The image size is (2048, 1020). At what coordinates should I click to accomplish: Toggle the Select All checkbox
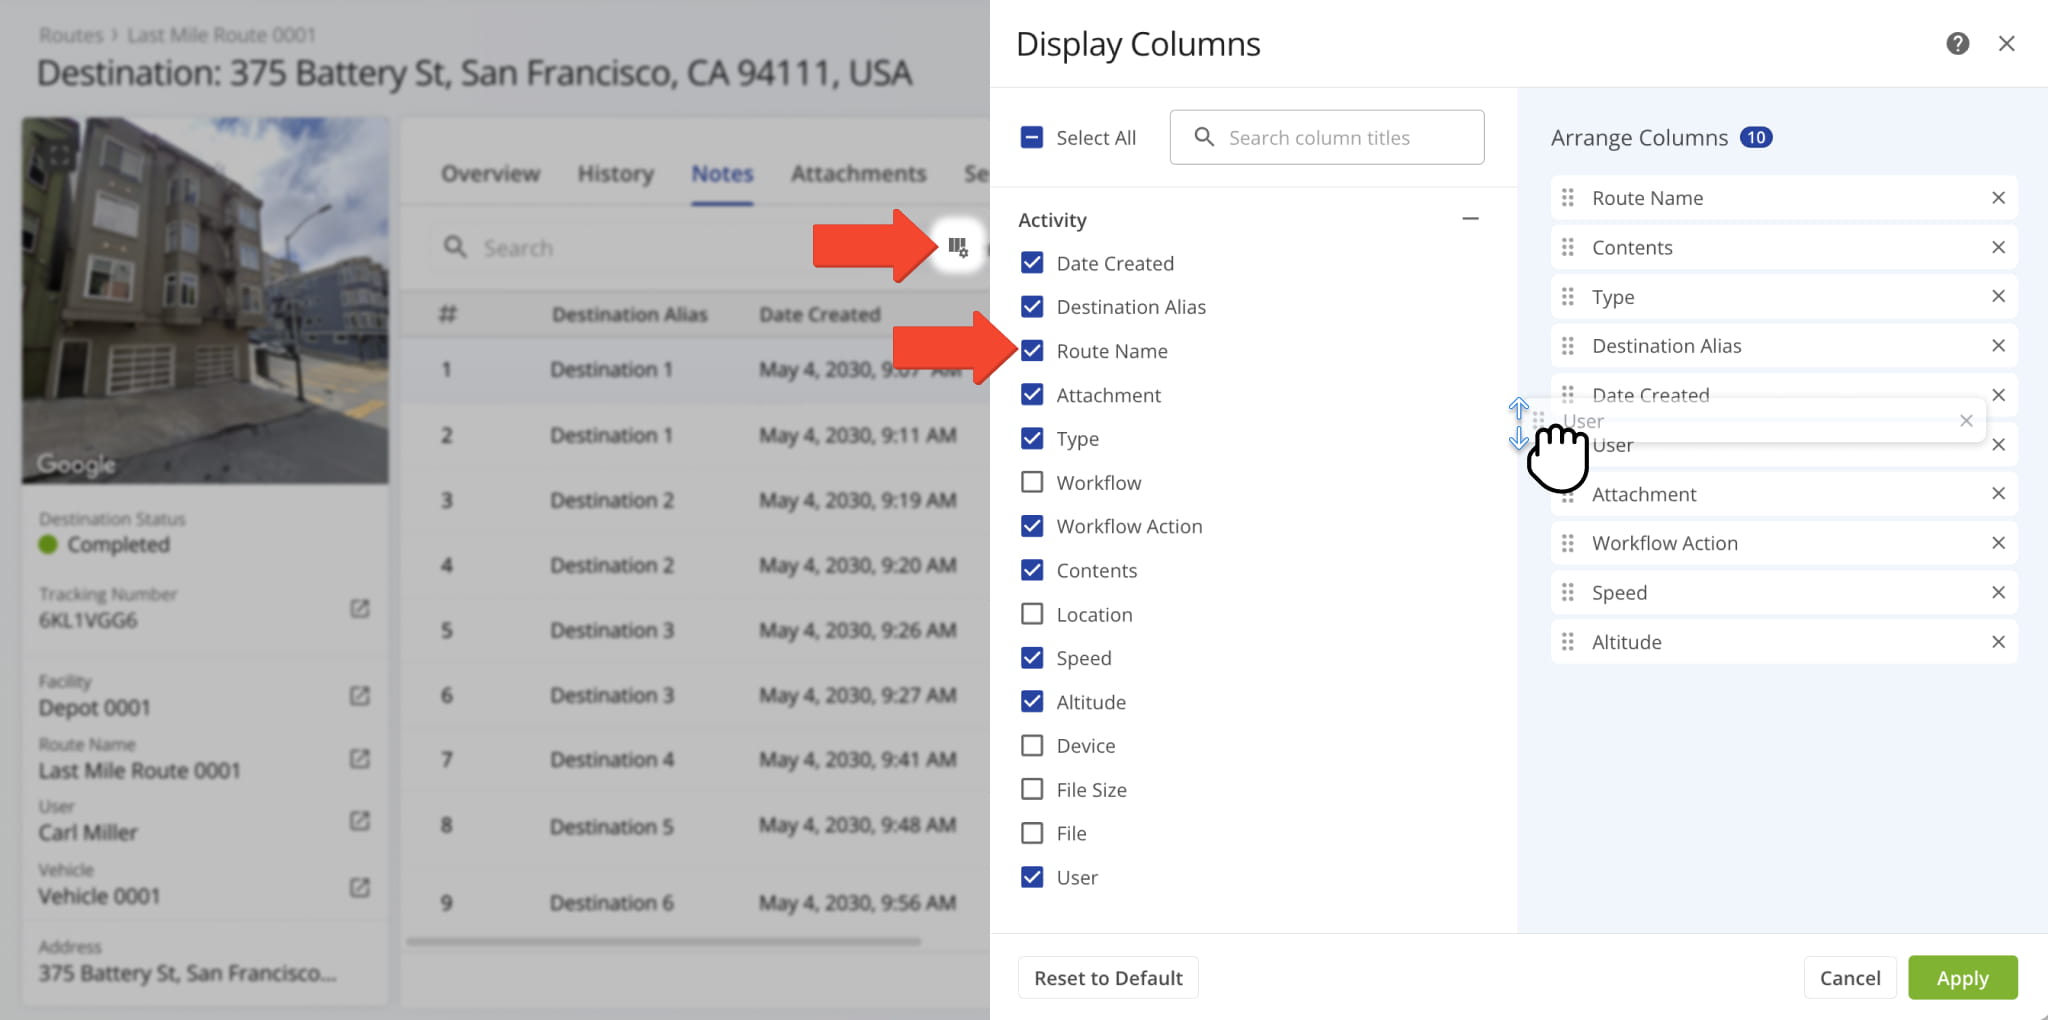tap(1032, 138)
